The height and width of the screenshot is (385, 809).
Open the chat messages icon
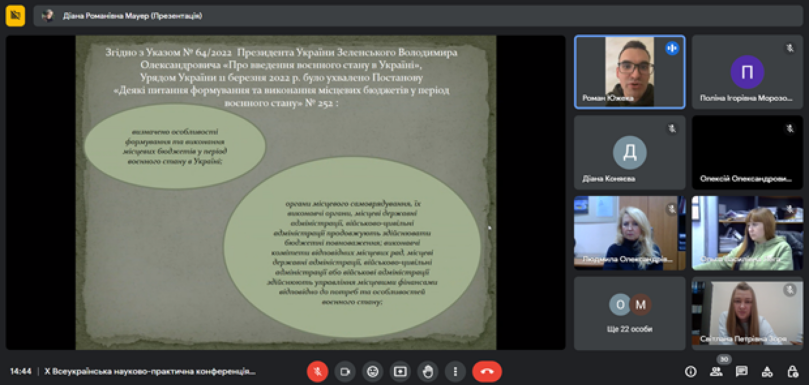(x=741, y=371)
